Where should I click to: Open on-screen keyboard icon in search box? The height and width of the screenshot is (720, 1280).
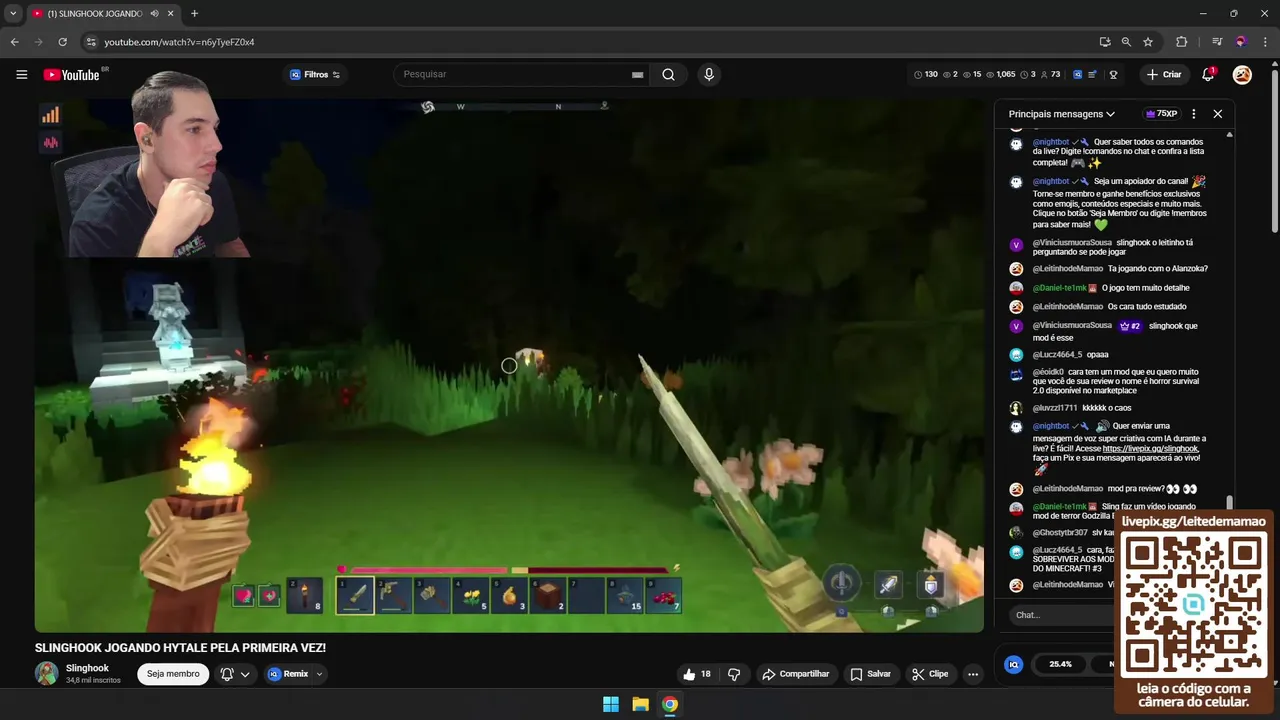[x=637, y=75]
